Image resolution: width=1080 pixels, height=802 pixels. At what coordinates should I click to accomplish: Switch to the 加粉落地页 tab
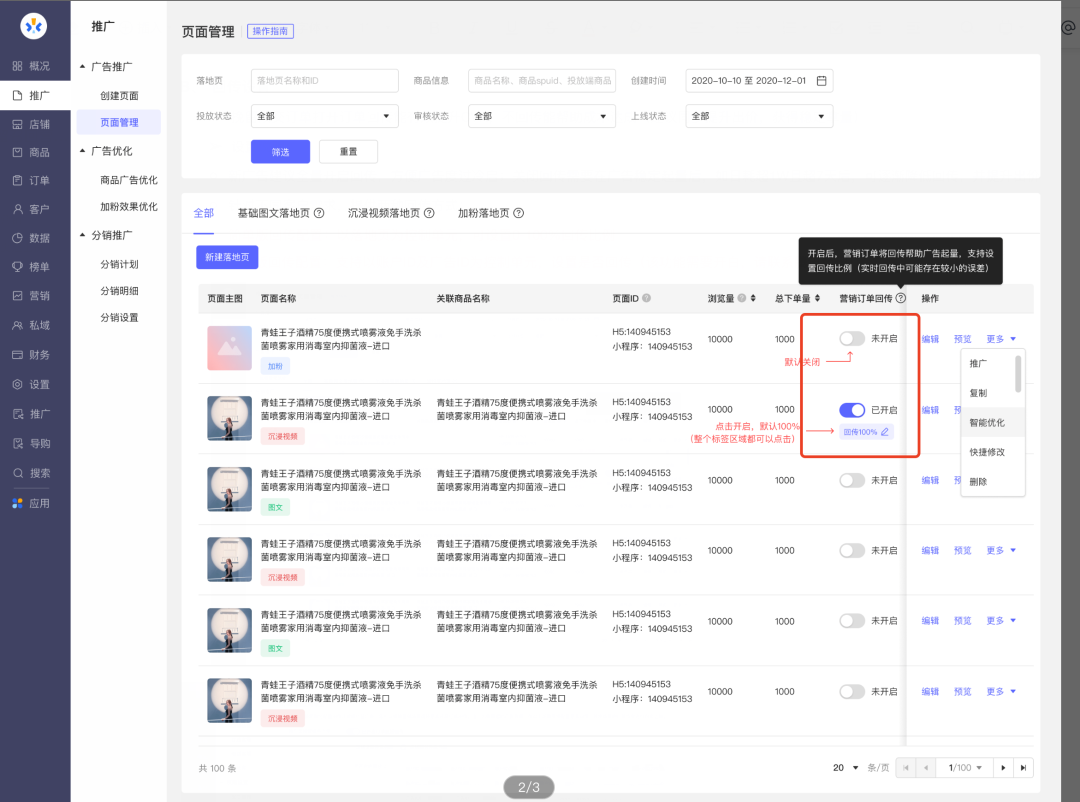tap(484, 213)
